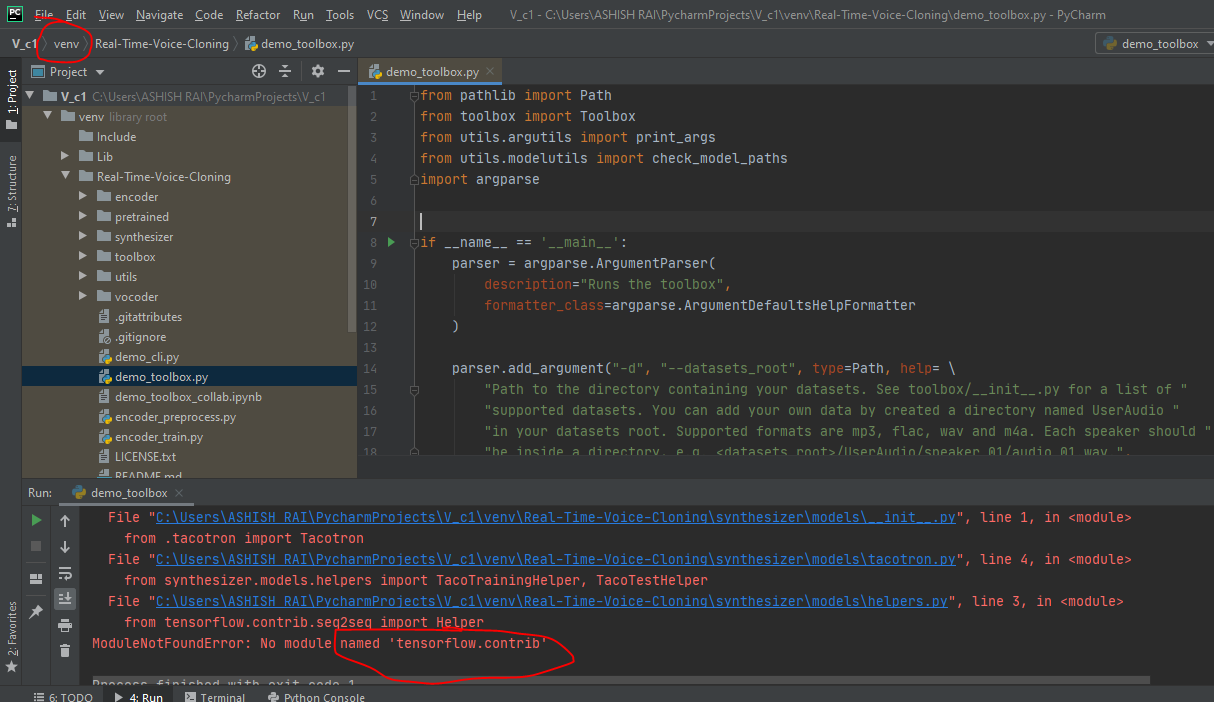This screenshot has width=1214, height=702.
Task: Switch to Terminal tool window tab
Action: point(213,697)
